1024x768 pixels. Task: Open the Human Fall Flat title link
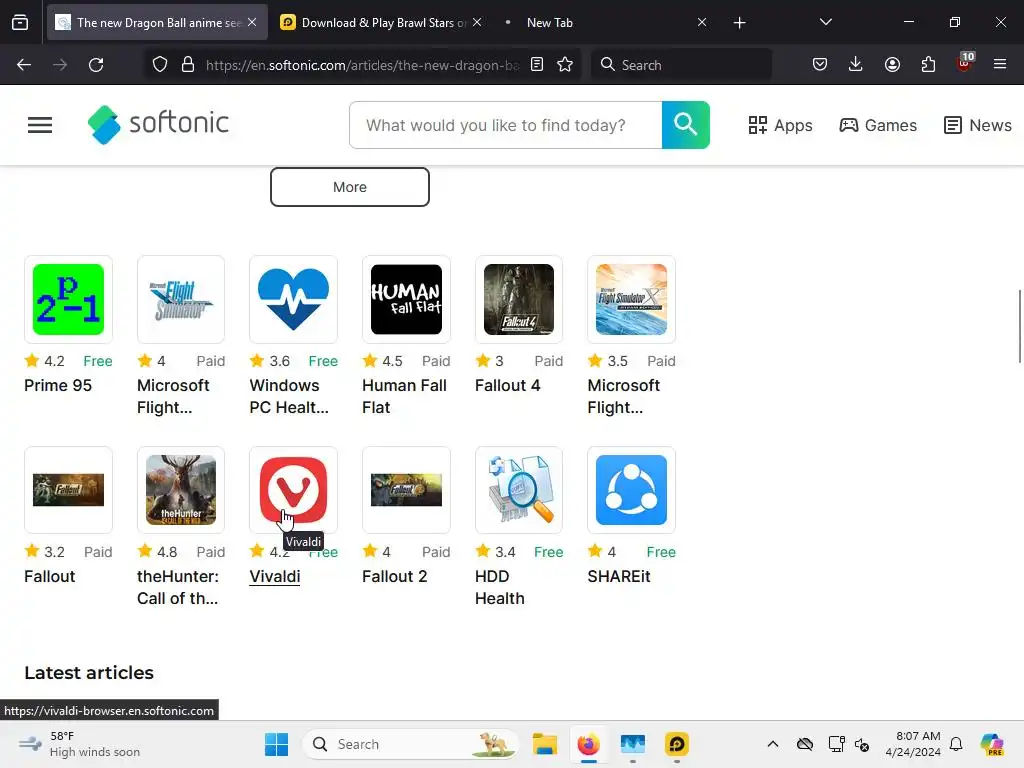coord(404,396)
